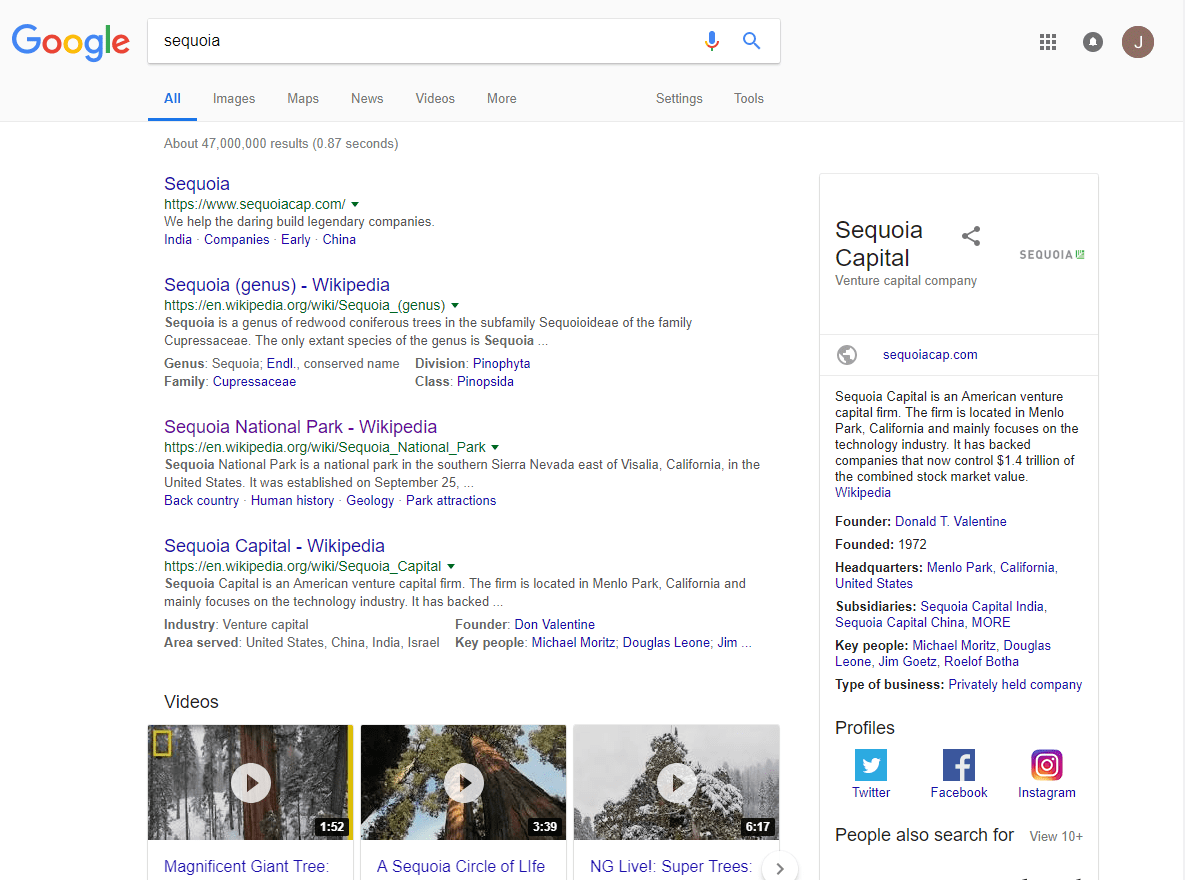Follow the India sitelink

pyautogui.click(x=178, y=240)
